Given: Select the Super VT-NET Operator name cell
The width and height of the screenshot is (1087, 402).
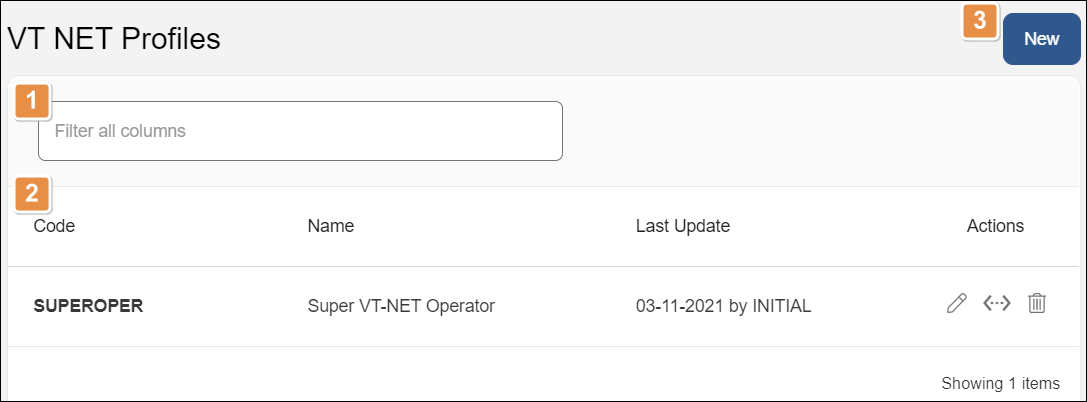Looking at the screenshot, I should 401,306.
